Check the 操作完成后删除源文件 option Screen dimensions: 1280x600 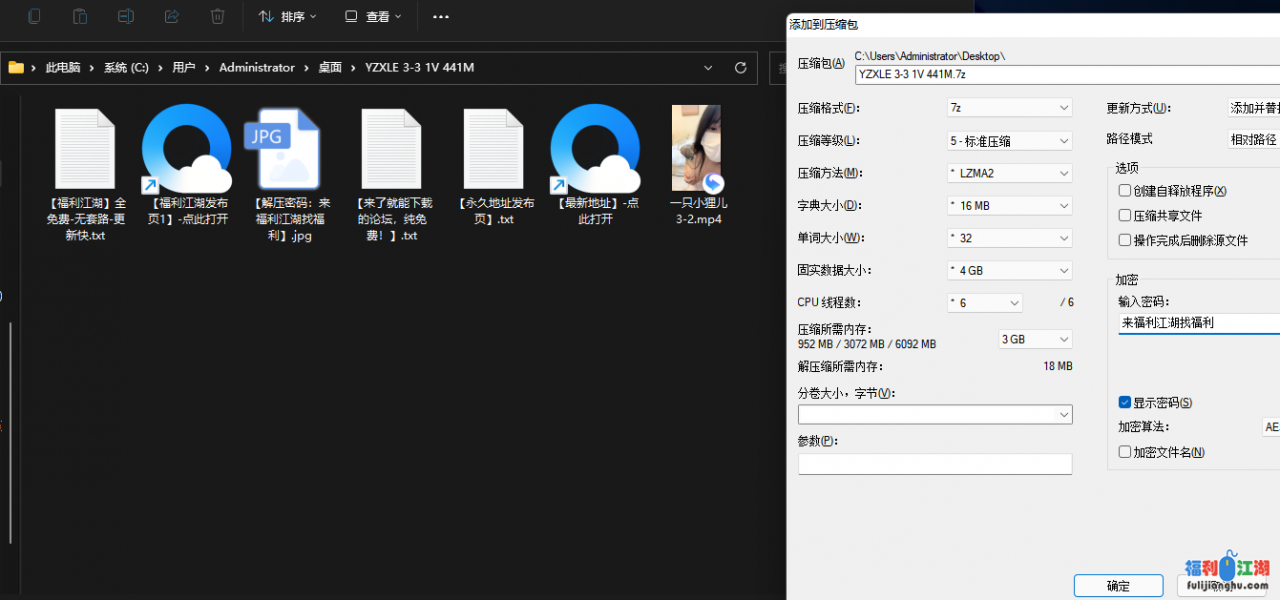1125,240
